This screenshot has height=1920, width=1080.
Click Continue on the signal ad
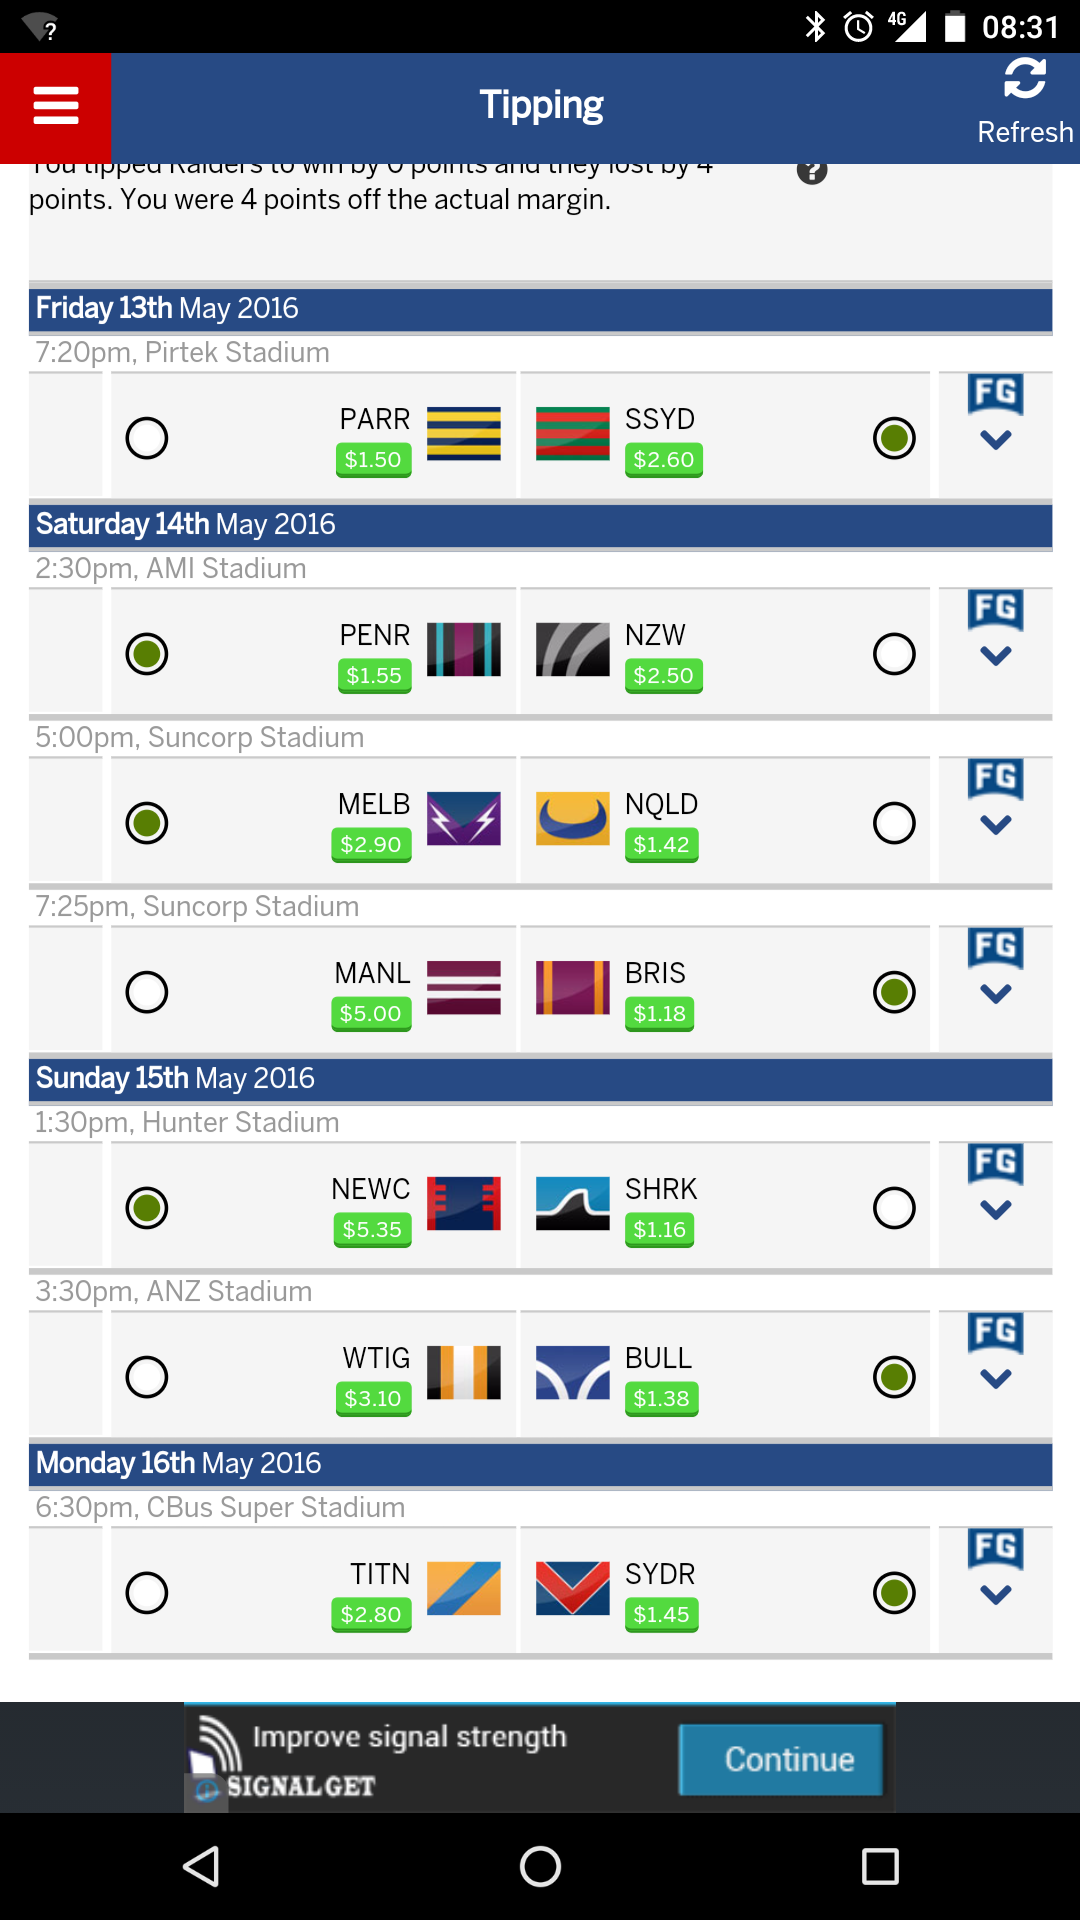click(x=780, y=1759)
